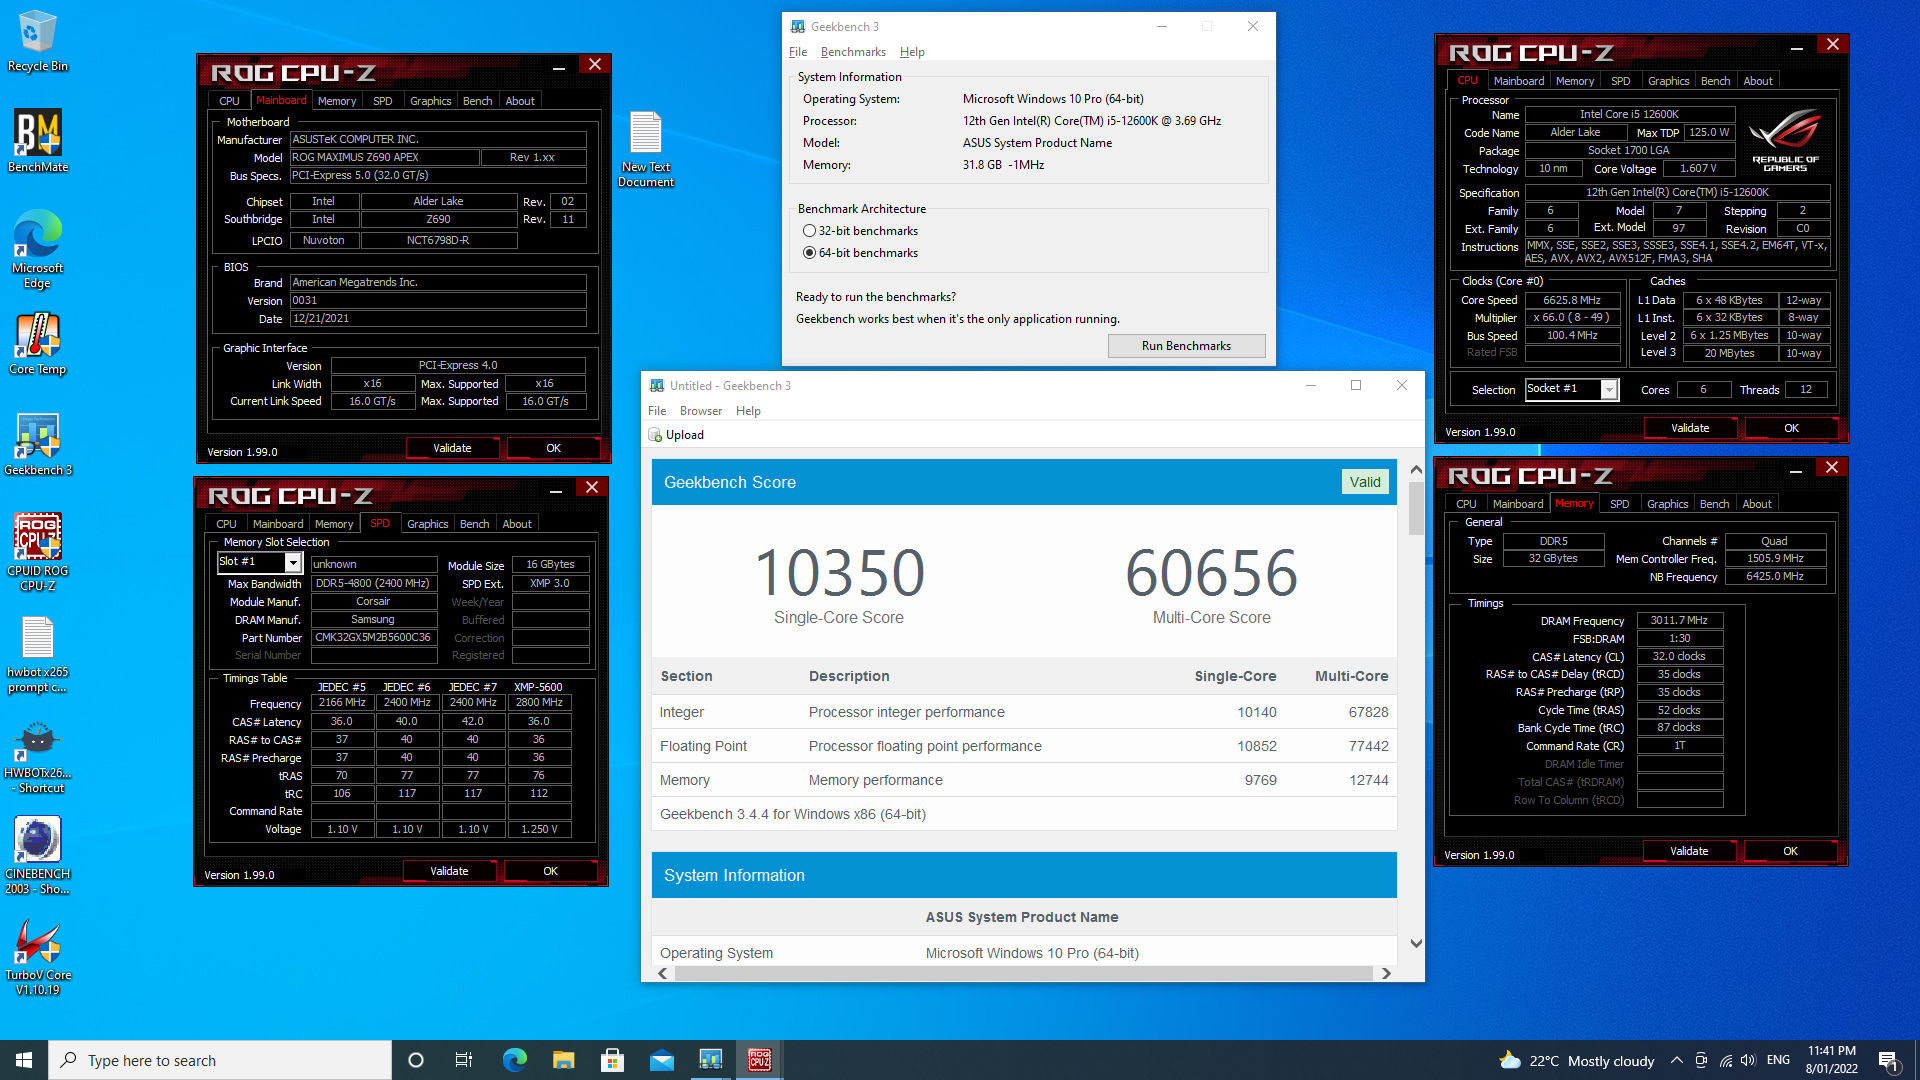This screenshot has width=1920, height=1080.
Task: Click ENG language indicator in tray
Action: coord(1778,1060)
